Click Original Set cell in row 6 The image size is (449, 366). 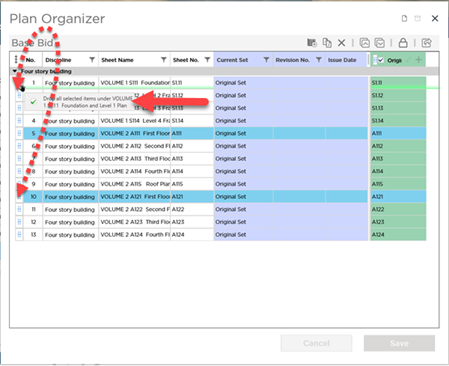[243, 146]
